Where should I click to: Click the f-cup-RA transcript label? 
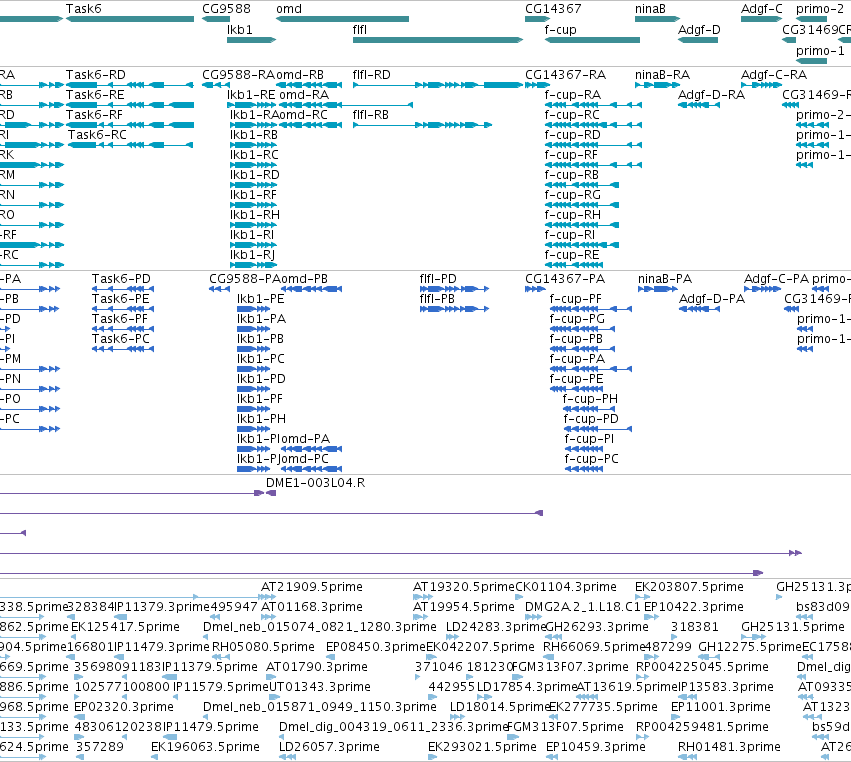point(573,95)
